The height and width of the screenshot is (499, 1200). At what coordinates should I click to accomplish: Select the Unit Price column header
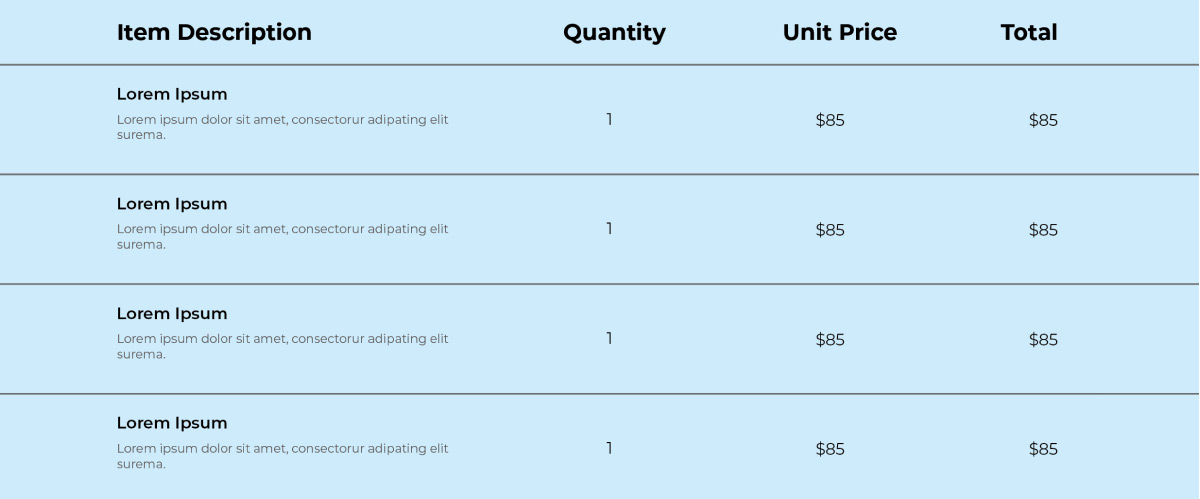click(x=839, y=32)
